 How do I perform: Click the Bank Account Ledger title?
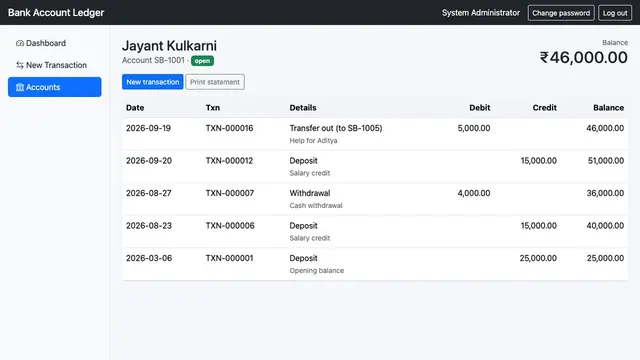(56, 13)
